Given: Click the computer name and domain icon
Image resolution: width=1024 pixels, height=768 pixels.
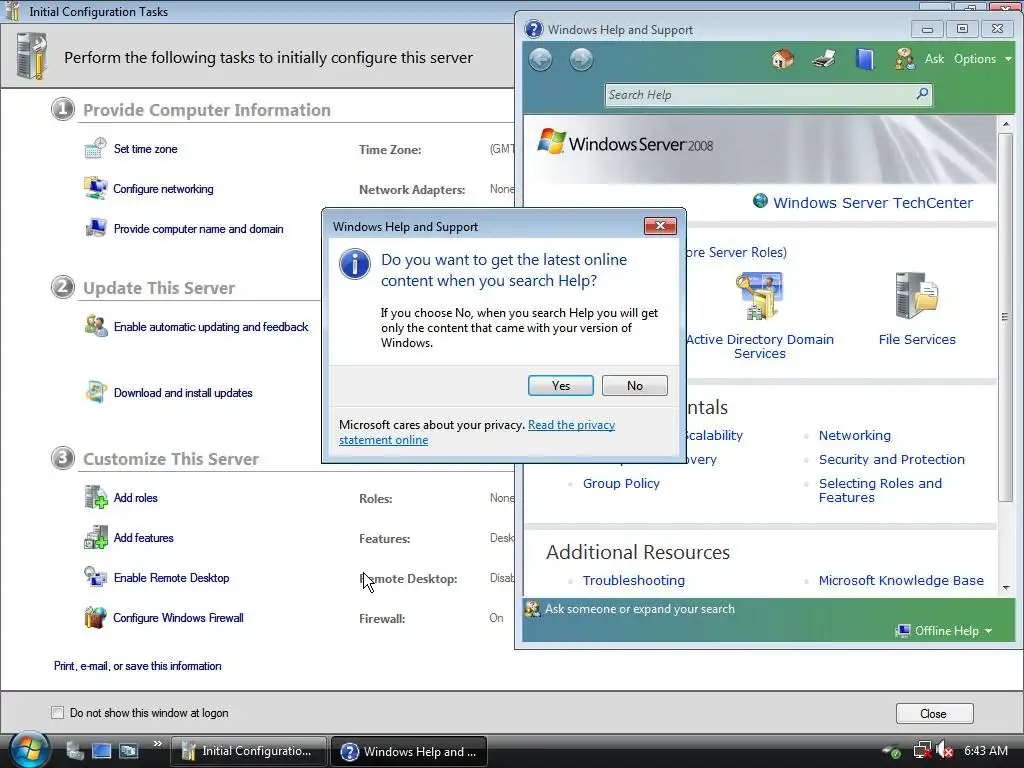Looking at the screenshot, I should (x=95, y=228).
